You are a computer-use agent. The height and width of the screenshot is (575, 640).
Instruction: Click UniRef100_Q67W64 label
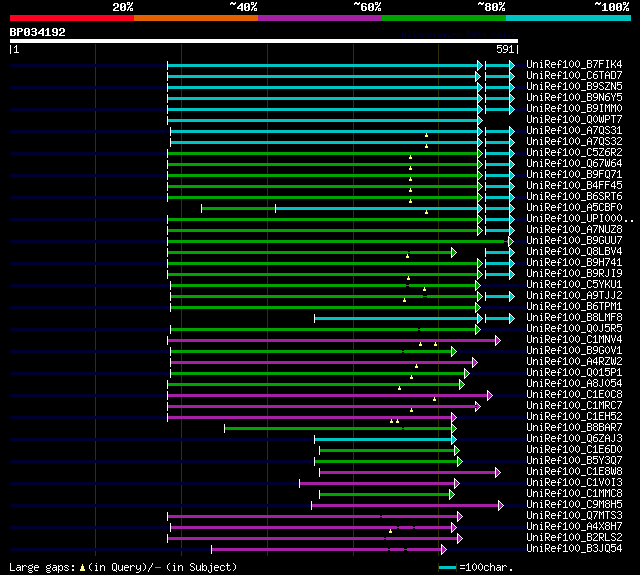(574, 164)
